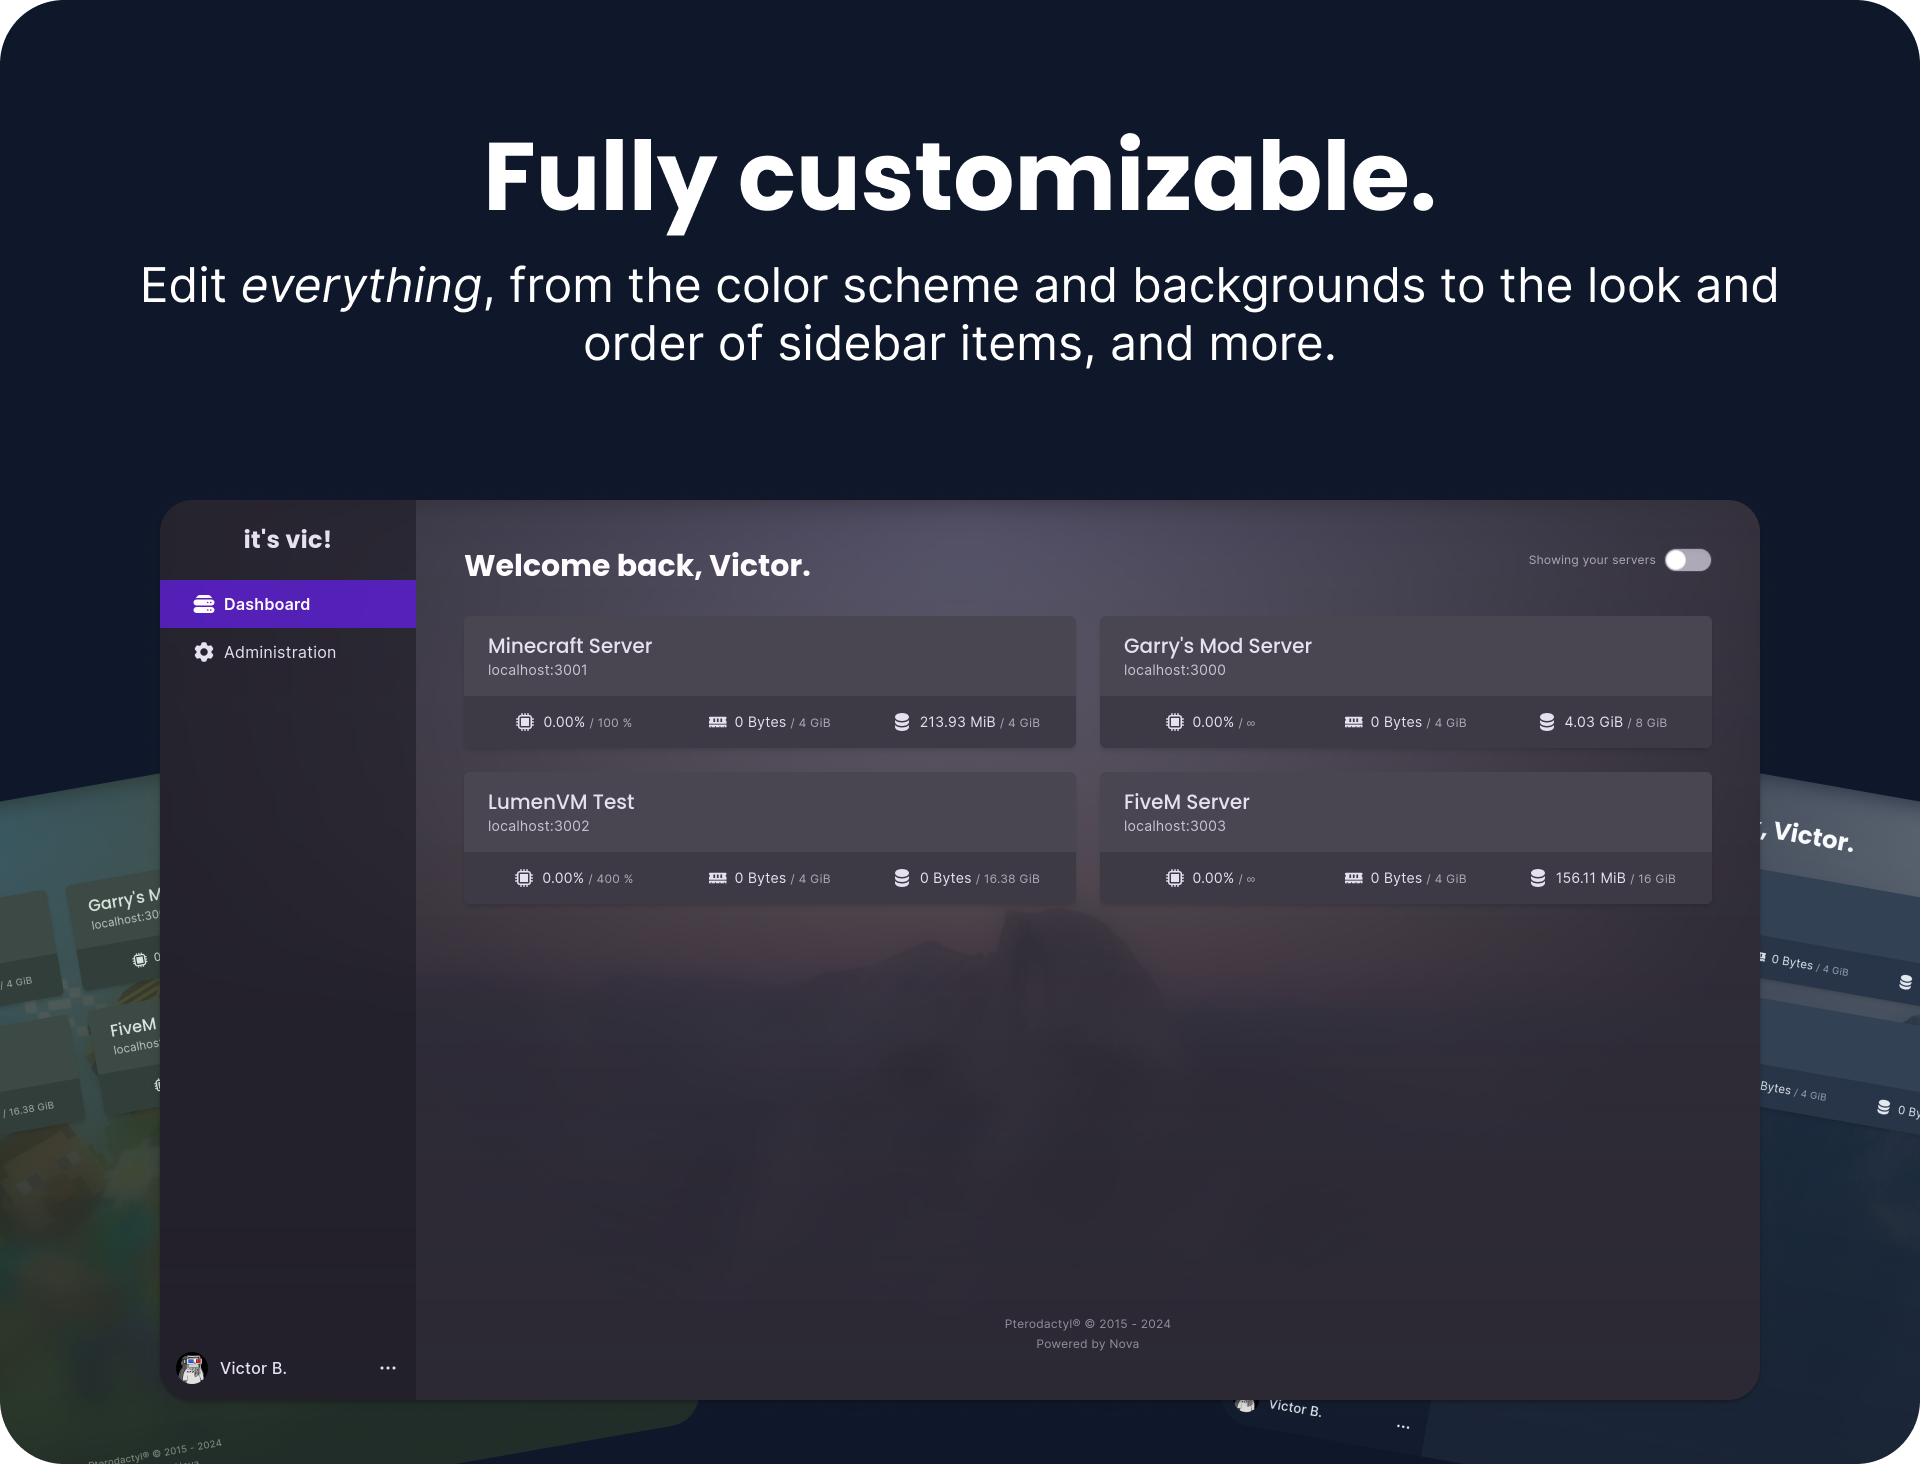
Task: Switch off server visibility filter at top right
Action: pyautogui.click(x=1687, y=560)
